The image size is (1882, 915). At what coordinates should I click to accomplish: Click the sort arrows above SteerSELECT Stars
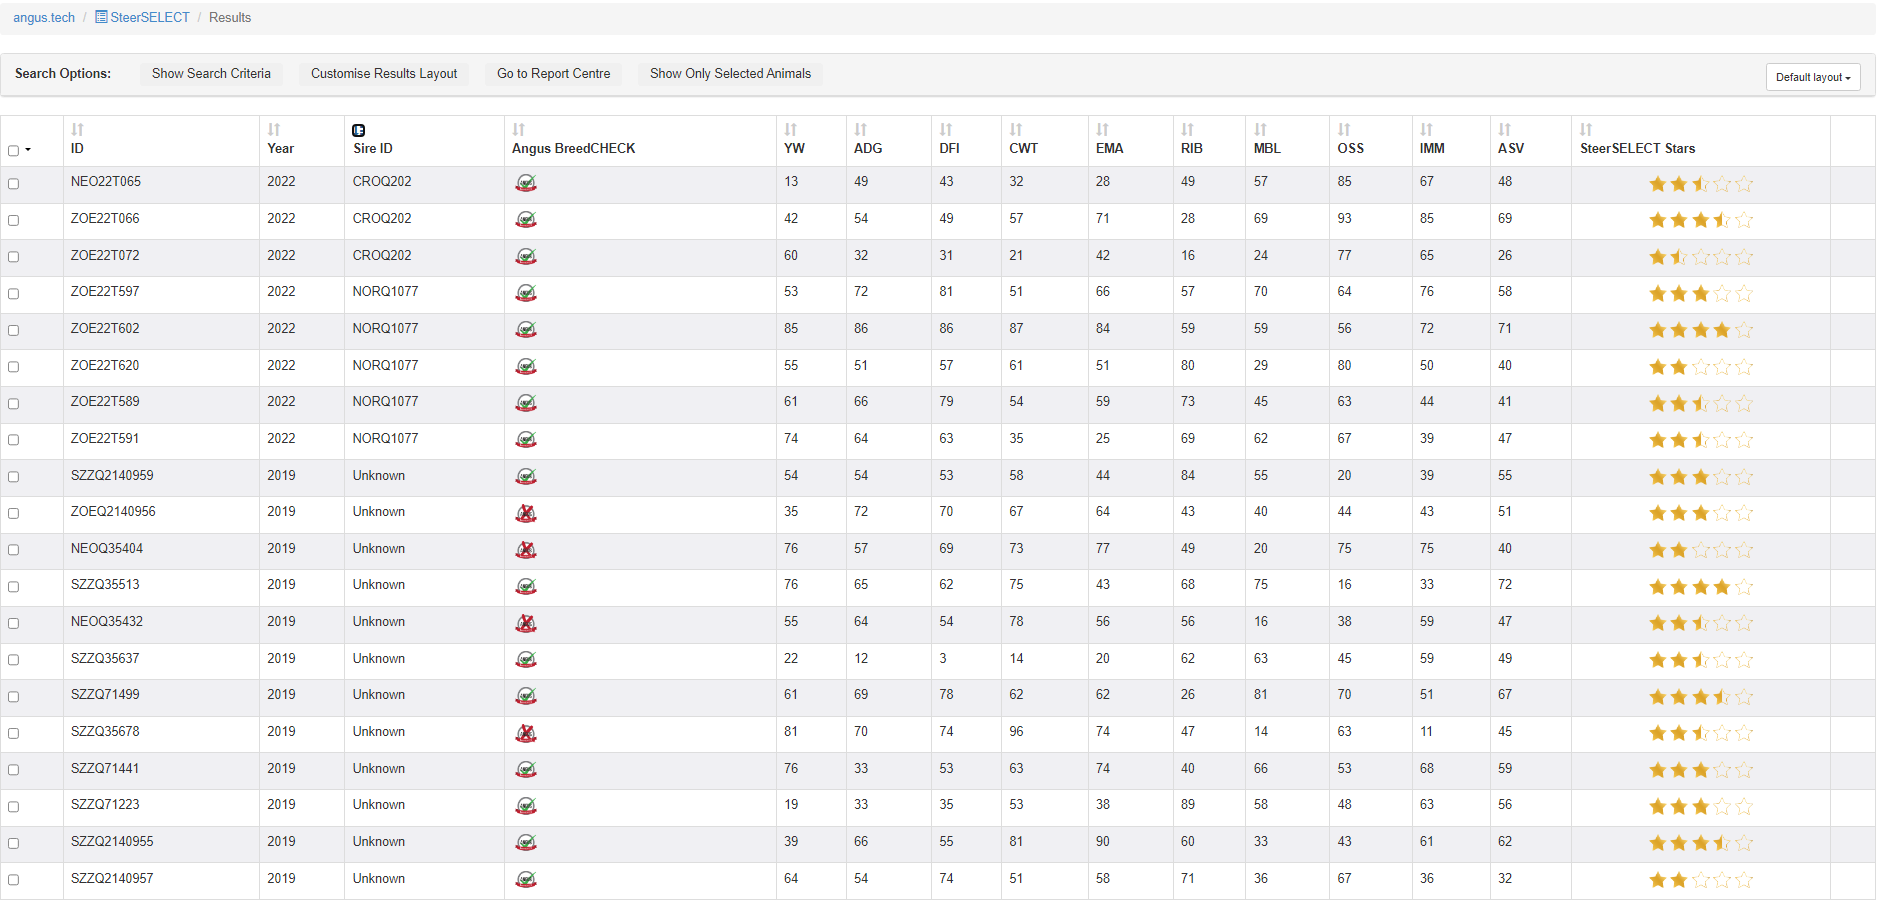coord(1586,130)
